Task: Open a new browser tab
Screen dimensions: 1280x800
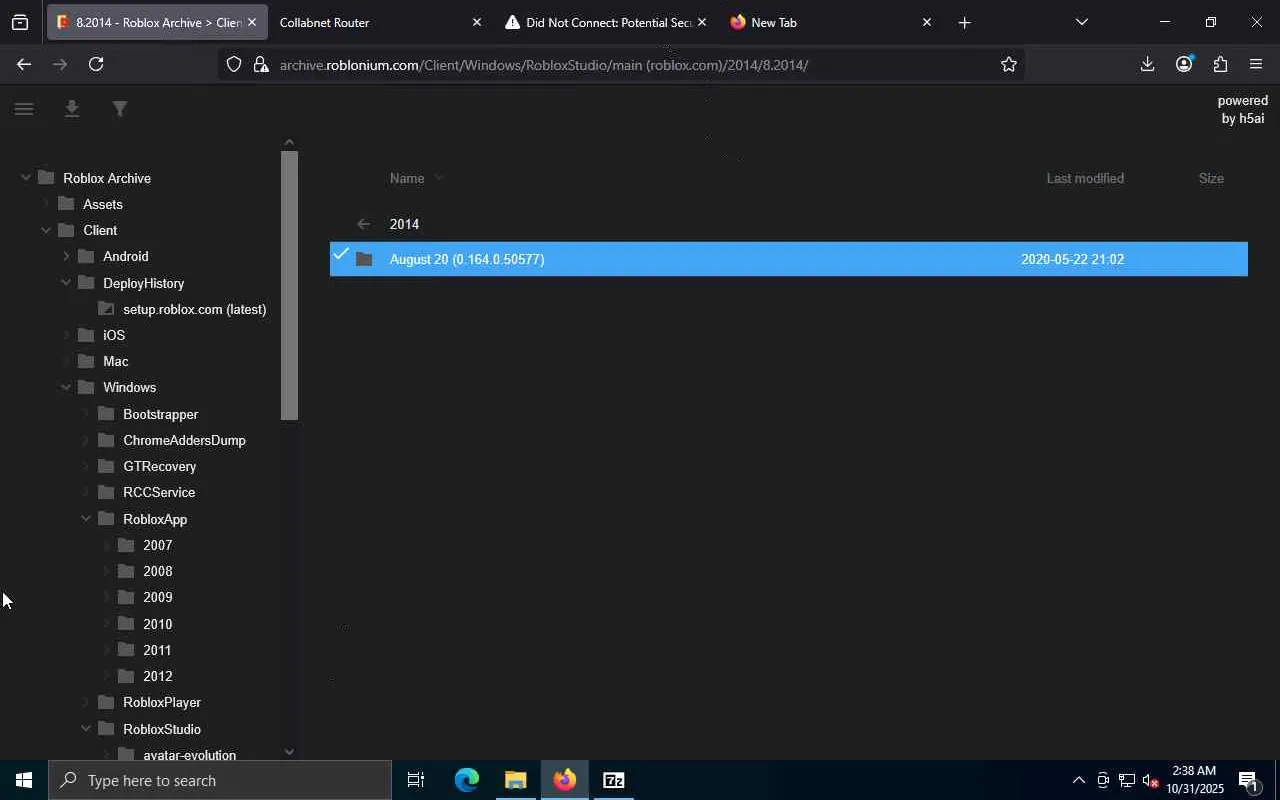Action: 964,22
